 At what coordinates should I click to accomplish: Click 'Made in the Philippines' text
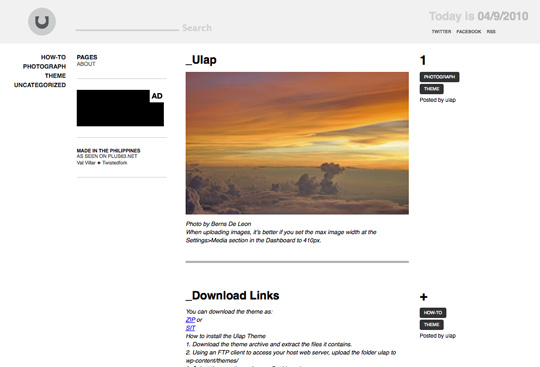pos(108,151)
